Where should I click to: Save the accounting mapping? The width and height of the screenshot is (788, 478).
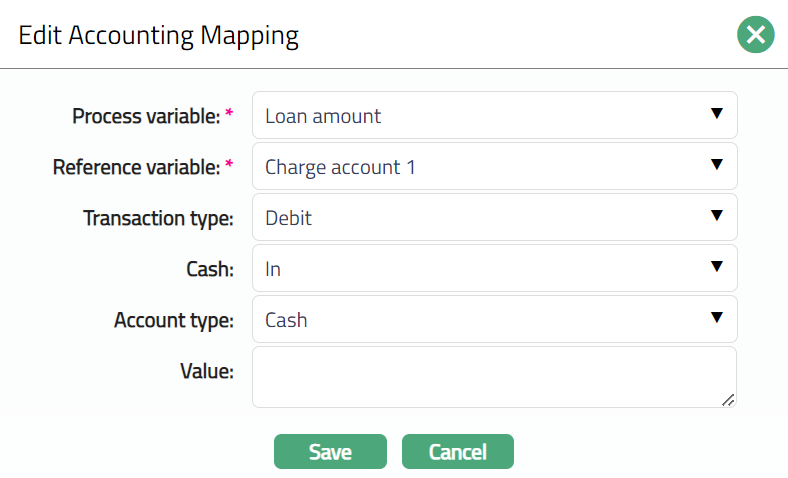(x=330, y=451)
